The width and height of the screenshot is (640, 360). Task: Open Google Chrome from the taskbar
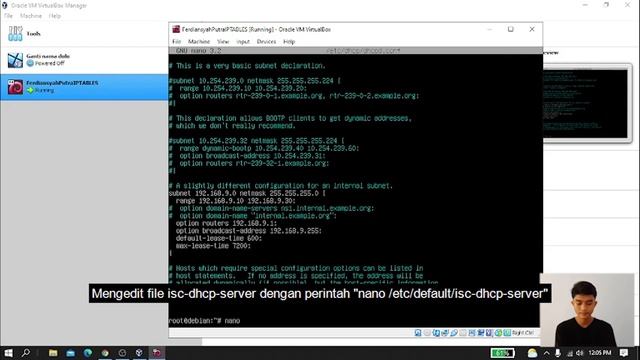tap(105, 353)
